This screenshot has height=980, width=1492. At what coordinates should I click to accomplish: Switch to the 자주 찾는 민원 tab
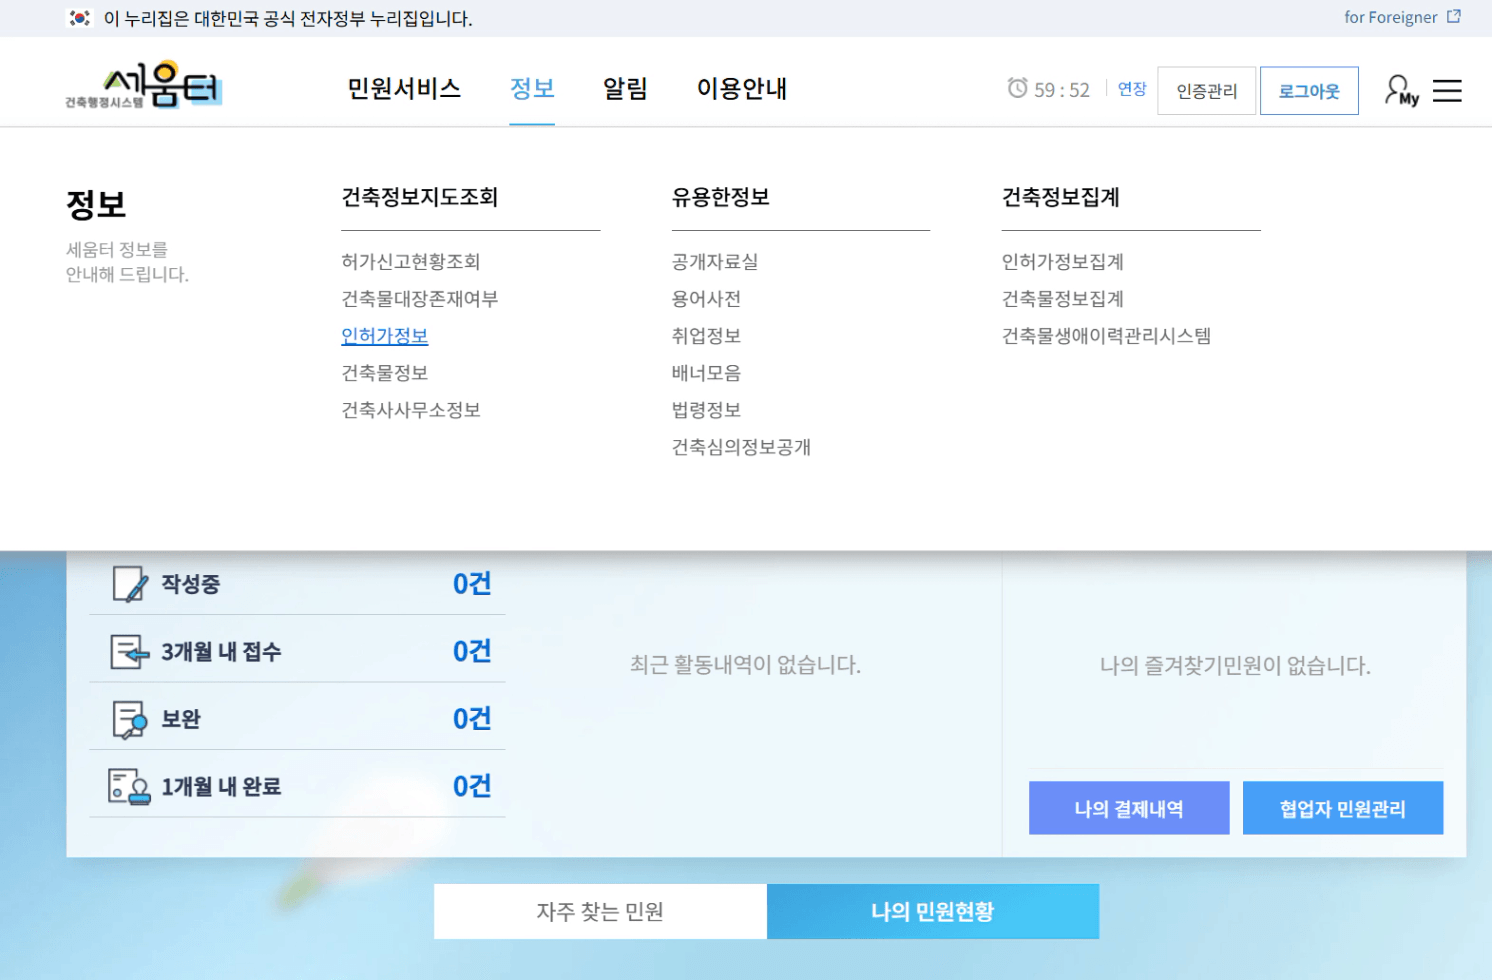tap(600, 911)
